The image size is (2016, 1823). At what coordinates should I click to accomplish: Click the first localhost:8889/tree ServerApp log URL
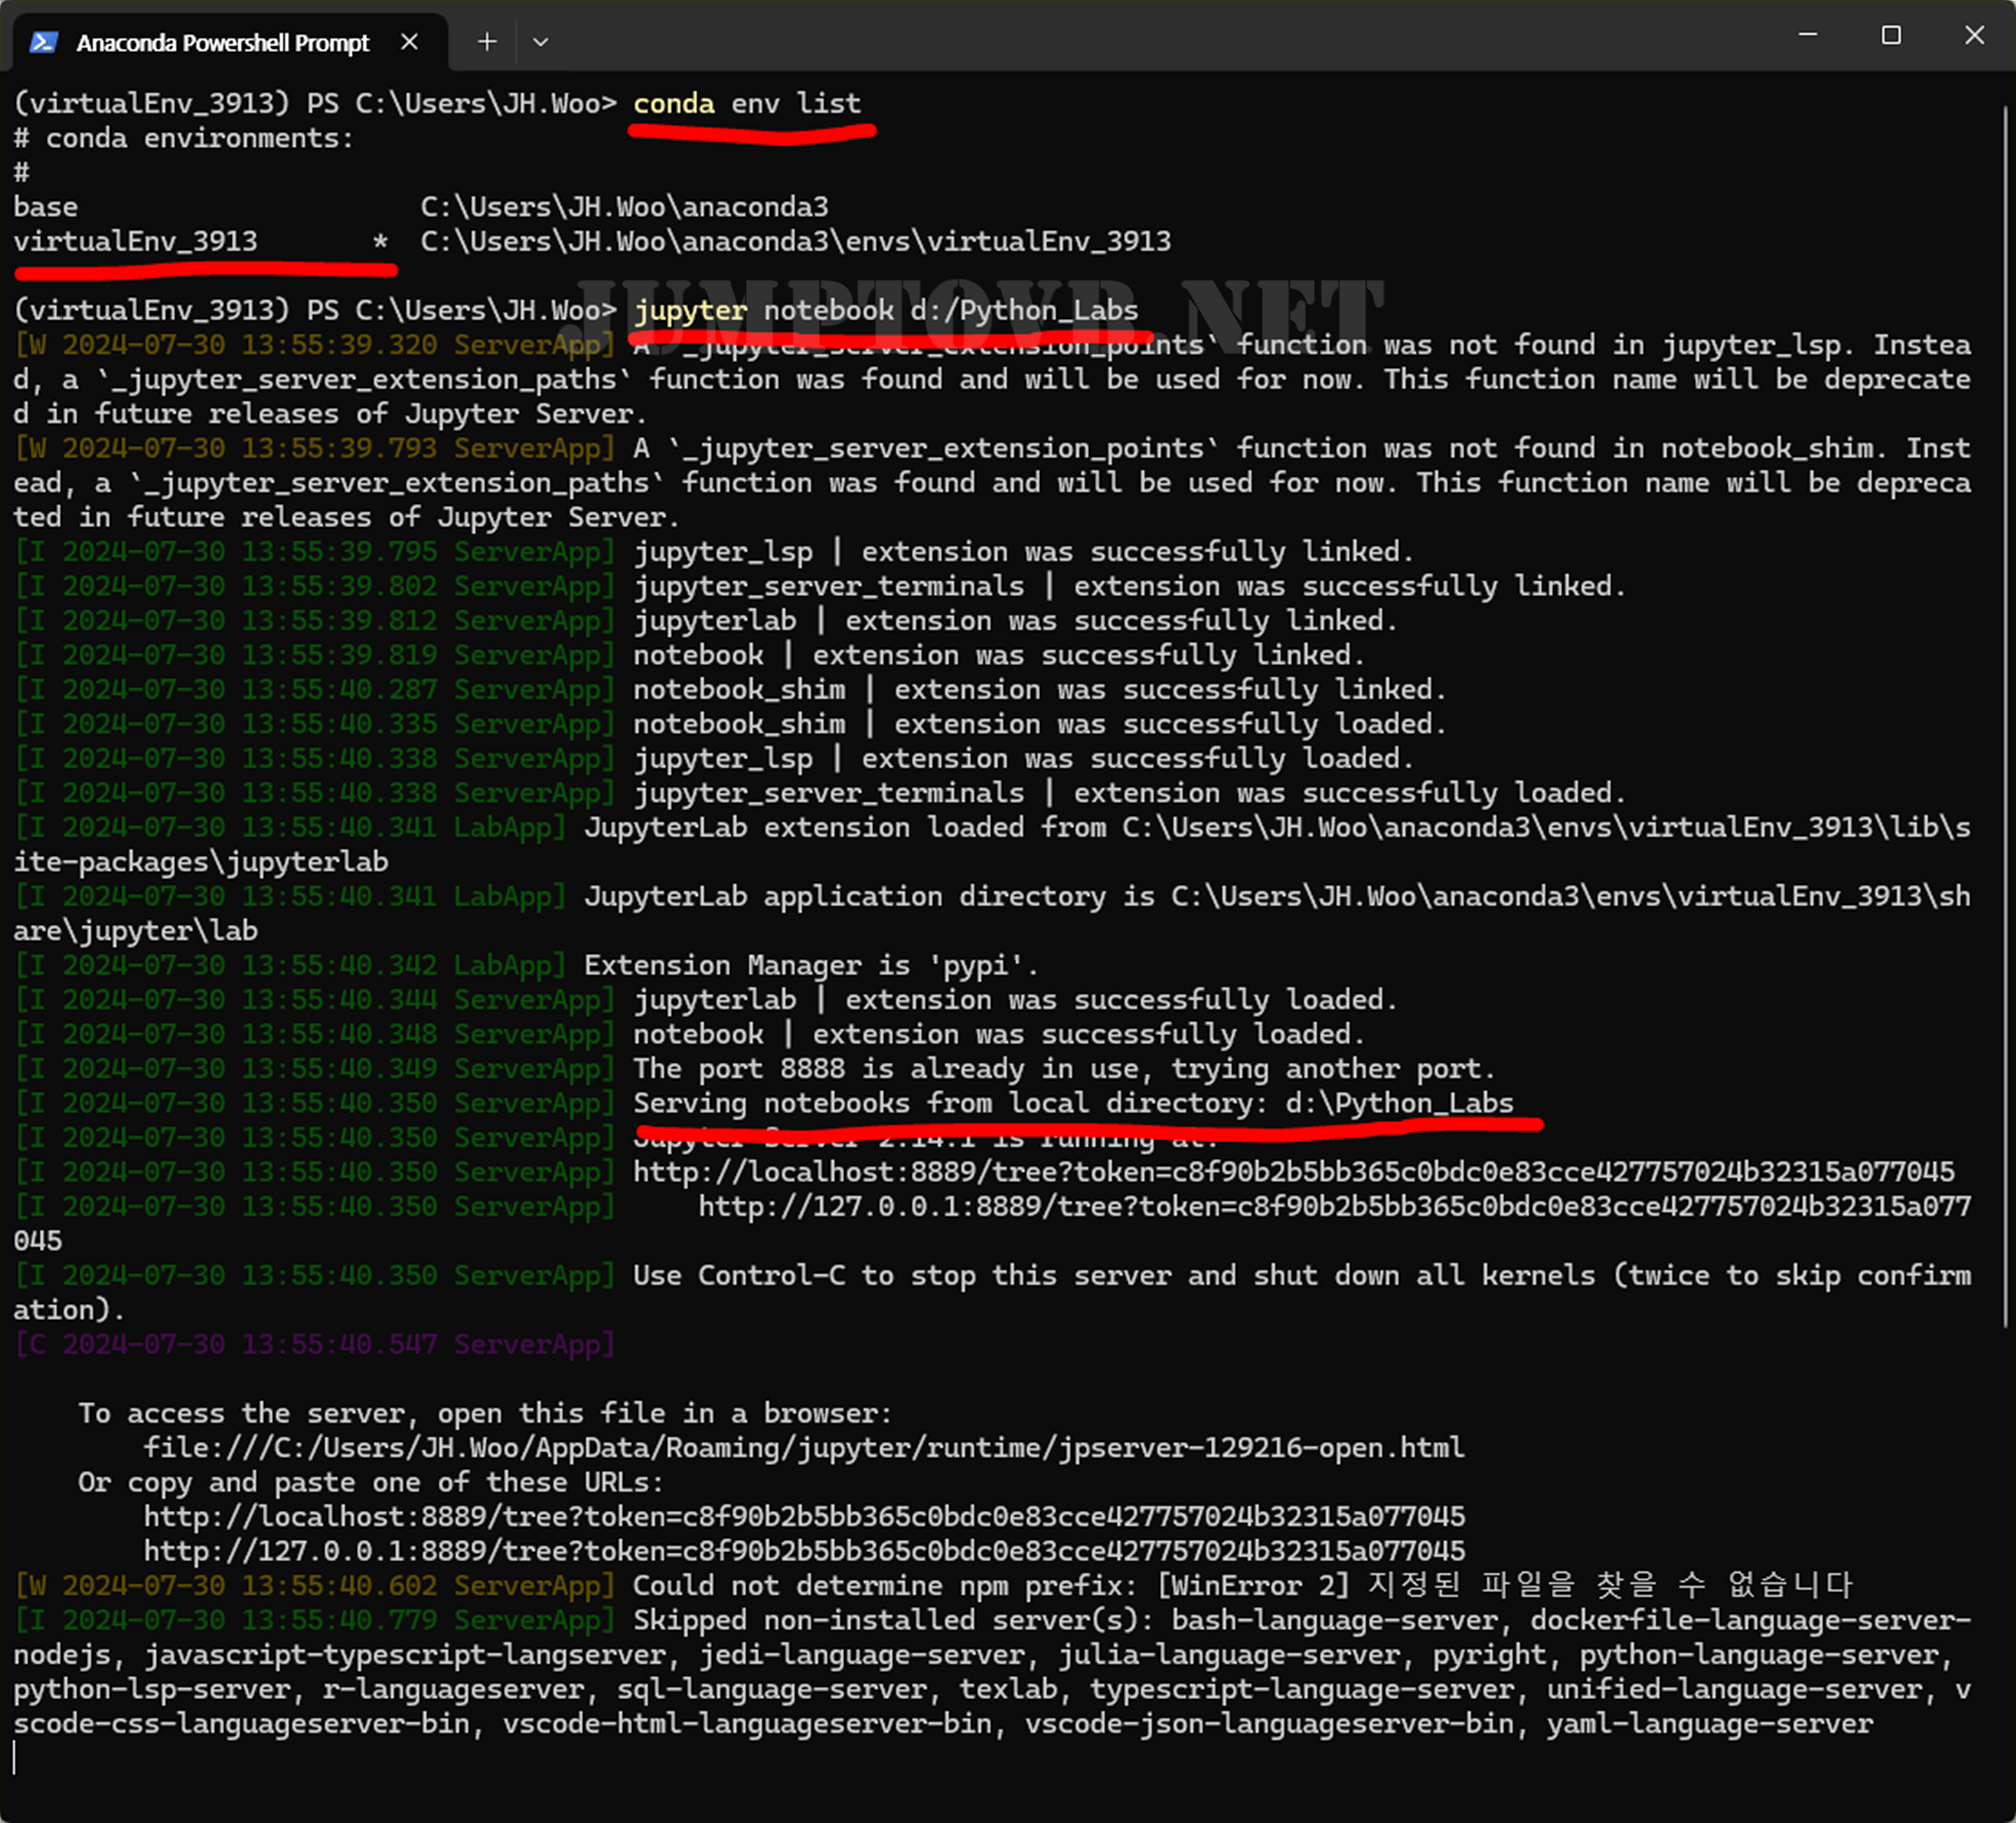coord(1293,1171)
